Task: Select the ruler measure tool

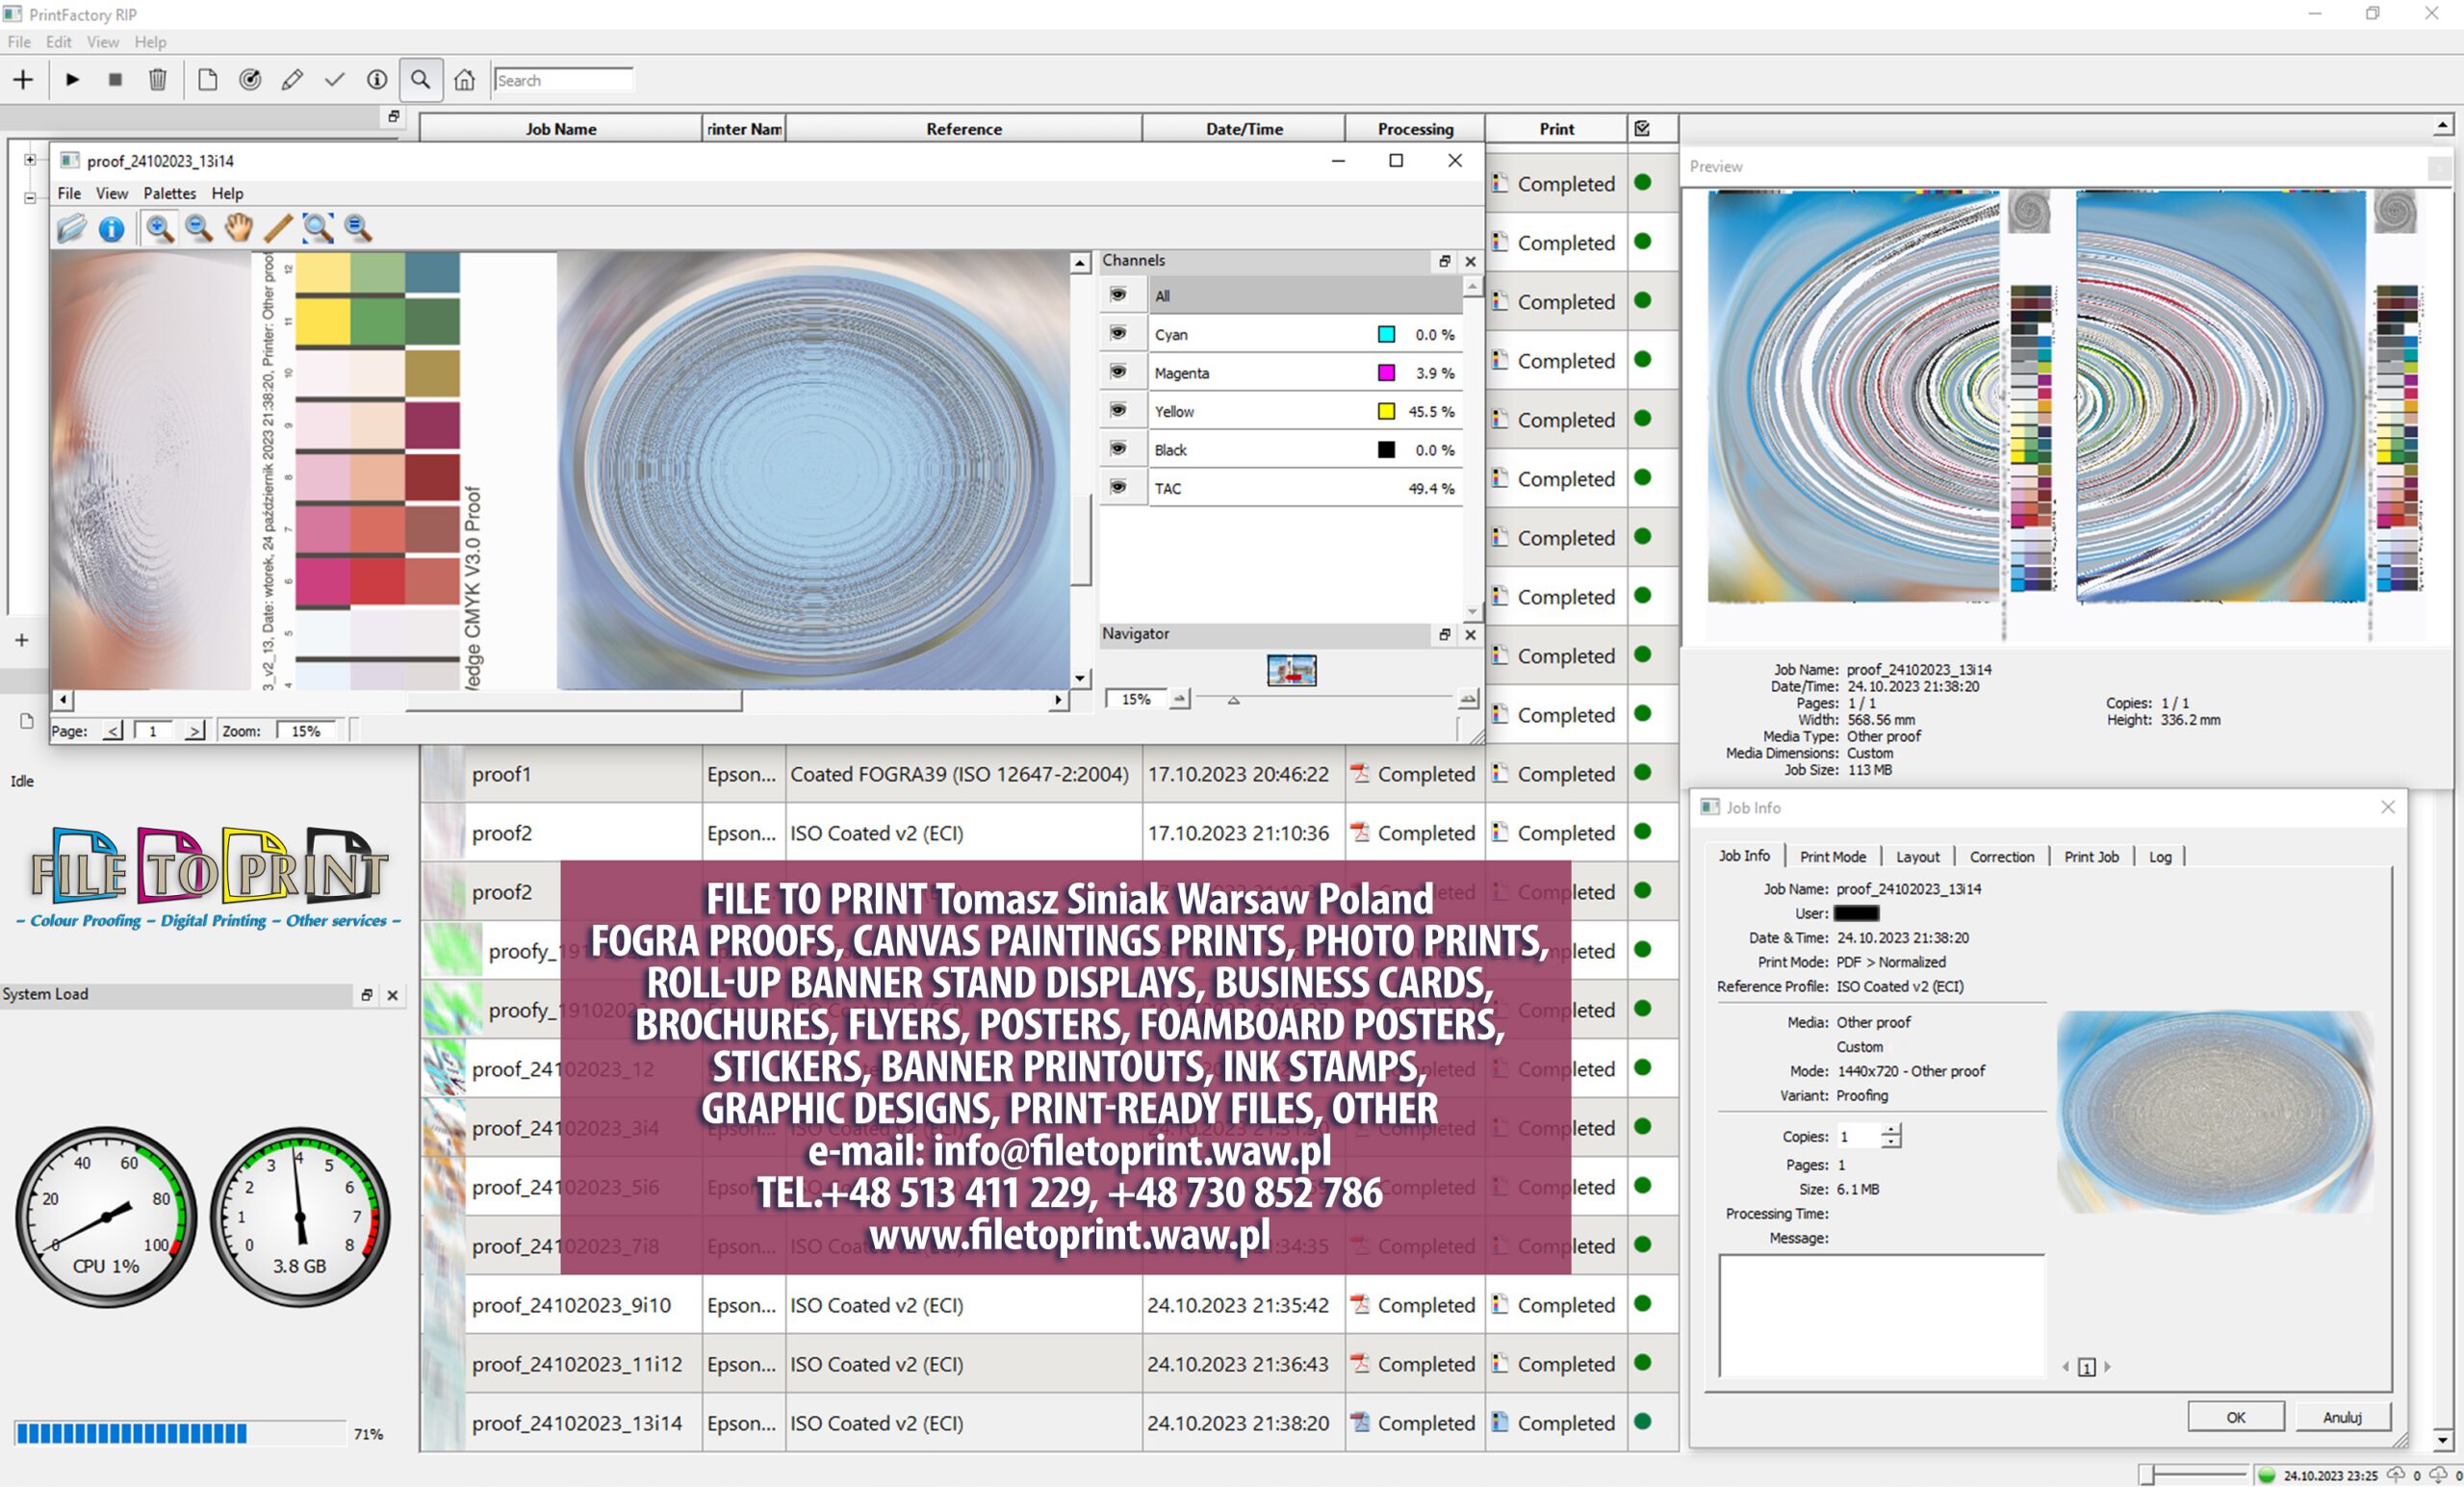Action: pyautogui.click(x=278, y=228)
